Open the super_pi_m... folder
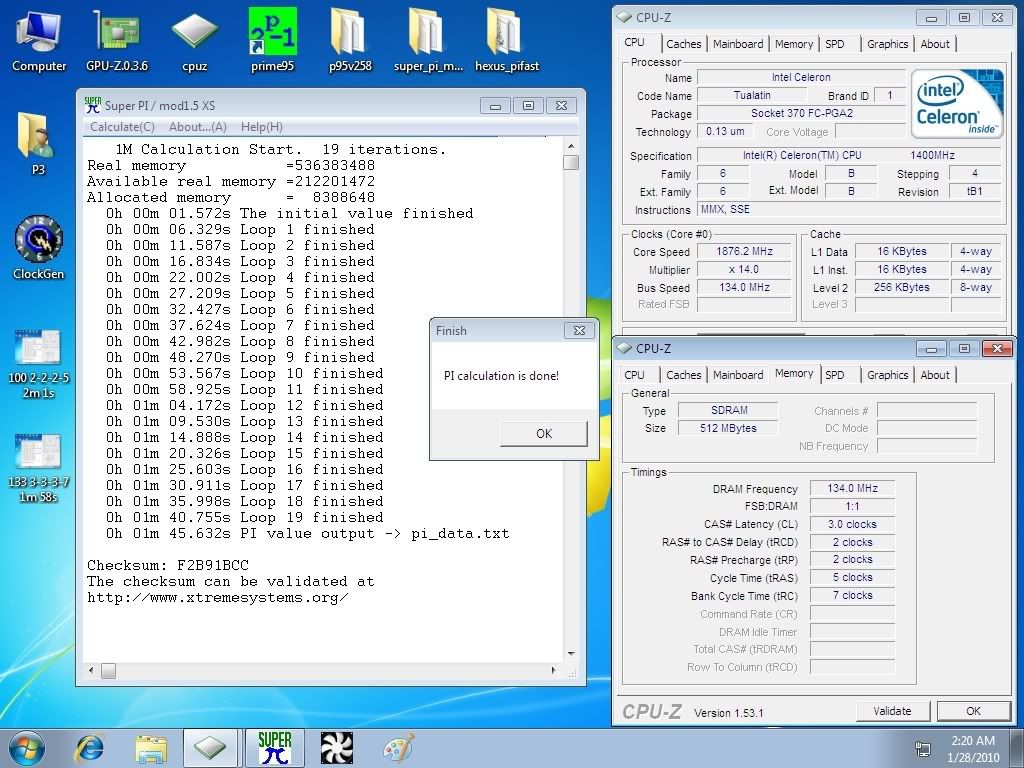 428,40
